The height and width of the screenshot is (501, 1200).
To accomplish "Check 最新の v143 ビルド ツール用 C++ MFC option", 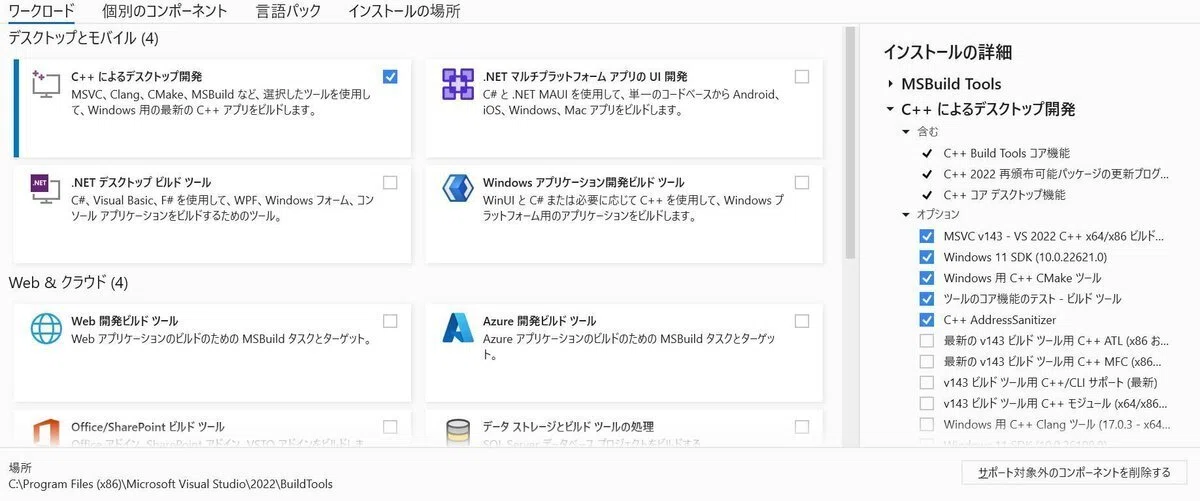I will click(x=926, y=362).
